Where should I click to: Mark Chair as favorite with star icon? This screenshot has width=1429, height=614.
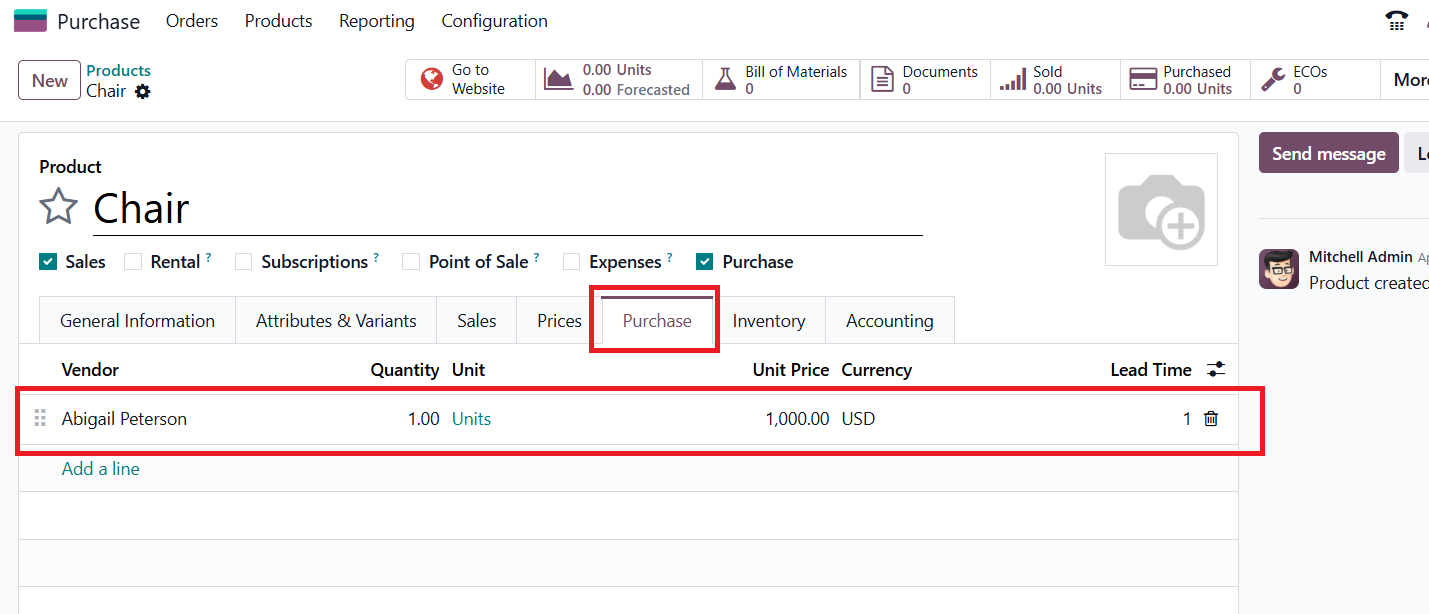click(x=59, y=207)
